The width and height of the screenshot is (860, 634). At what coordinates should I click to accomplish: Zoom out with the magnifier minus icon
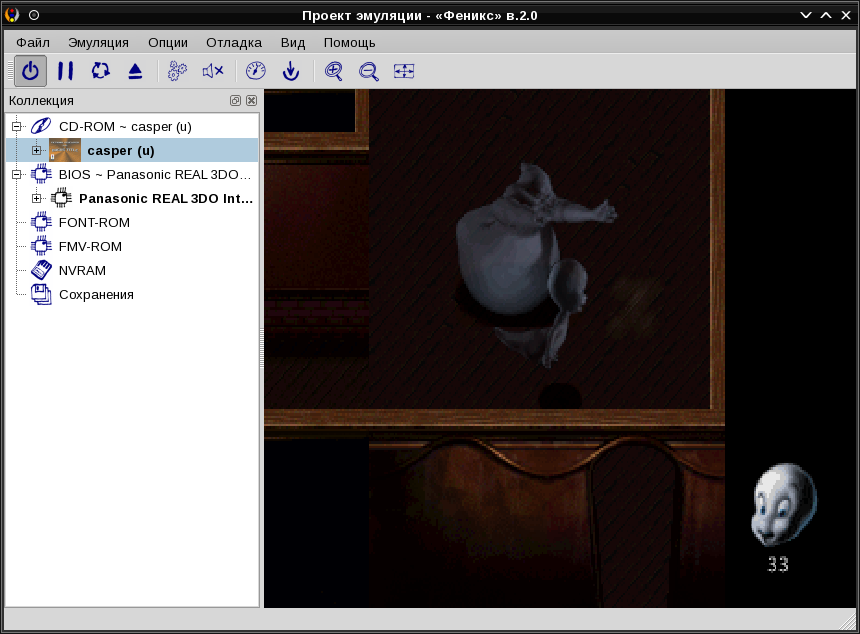pyautogui.click(x=369, y=71)
